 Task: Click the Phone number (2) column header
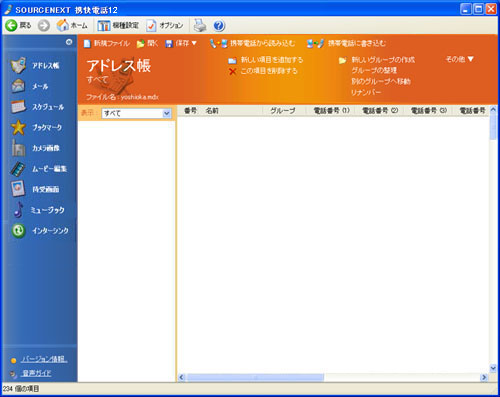pos(380,111)
